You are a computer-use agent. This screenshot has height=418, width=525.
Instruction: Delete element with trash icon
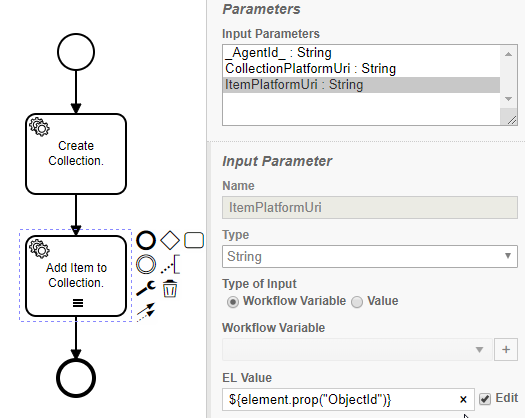point(170,288)
